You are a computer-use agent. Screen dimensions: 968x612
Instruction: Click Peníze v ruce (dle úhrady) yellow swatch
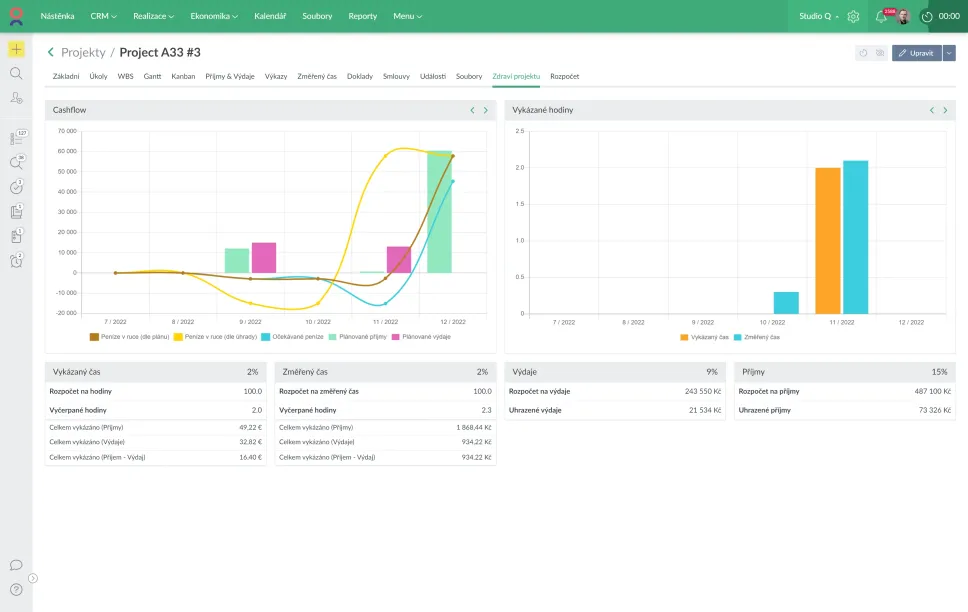(177, 337)
